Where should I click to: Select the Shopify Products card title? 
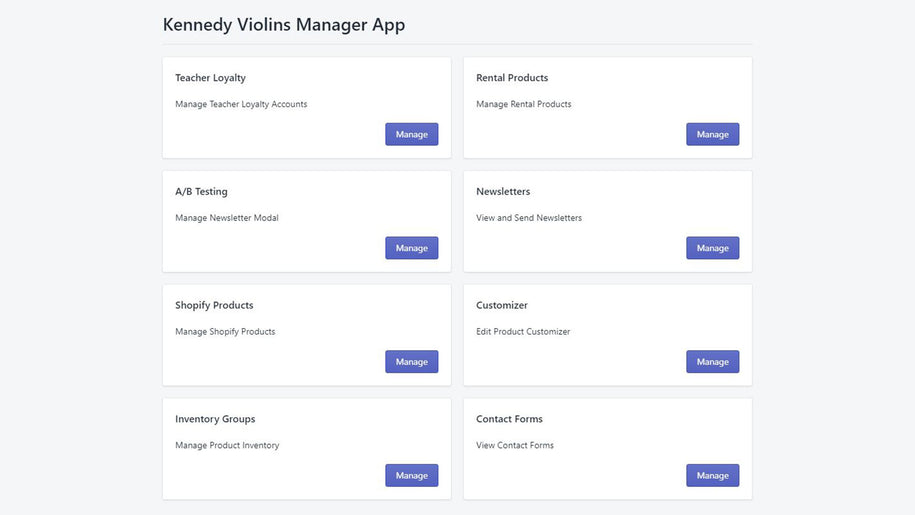(214, 306)
